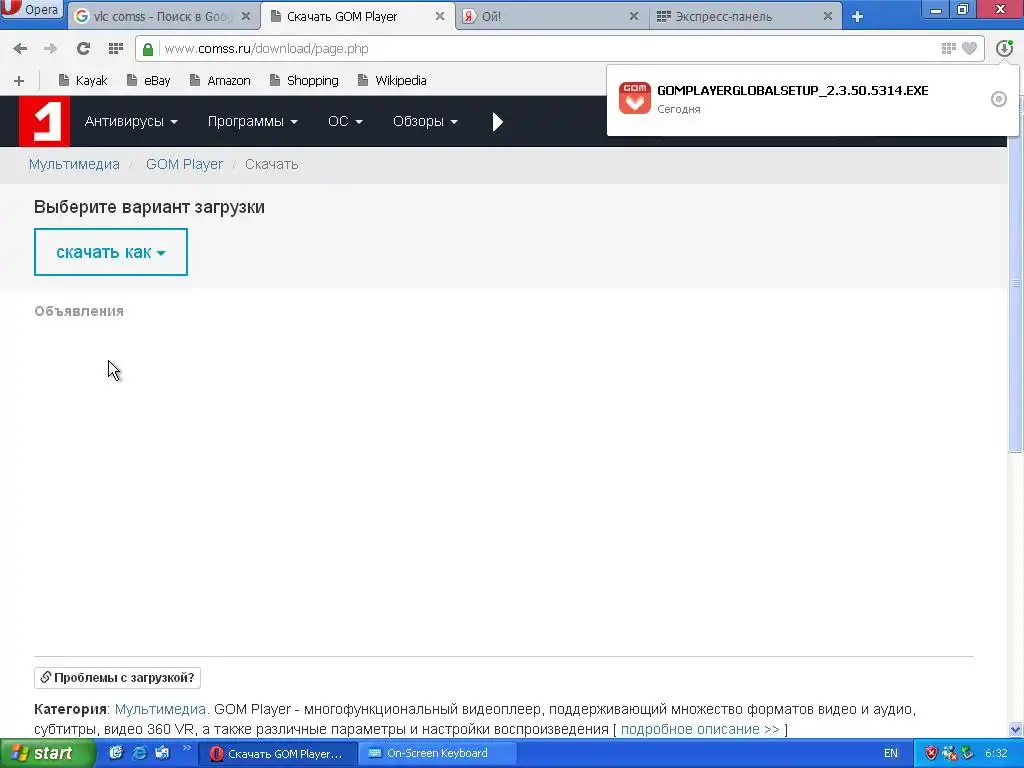Screen dimensions: 1024x768
Task: Click the first quick launch icon
Action: click(x=116, y=753)
